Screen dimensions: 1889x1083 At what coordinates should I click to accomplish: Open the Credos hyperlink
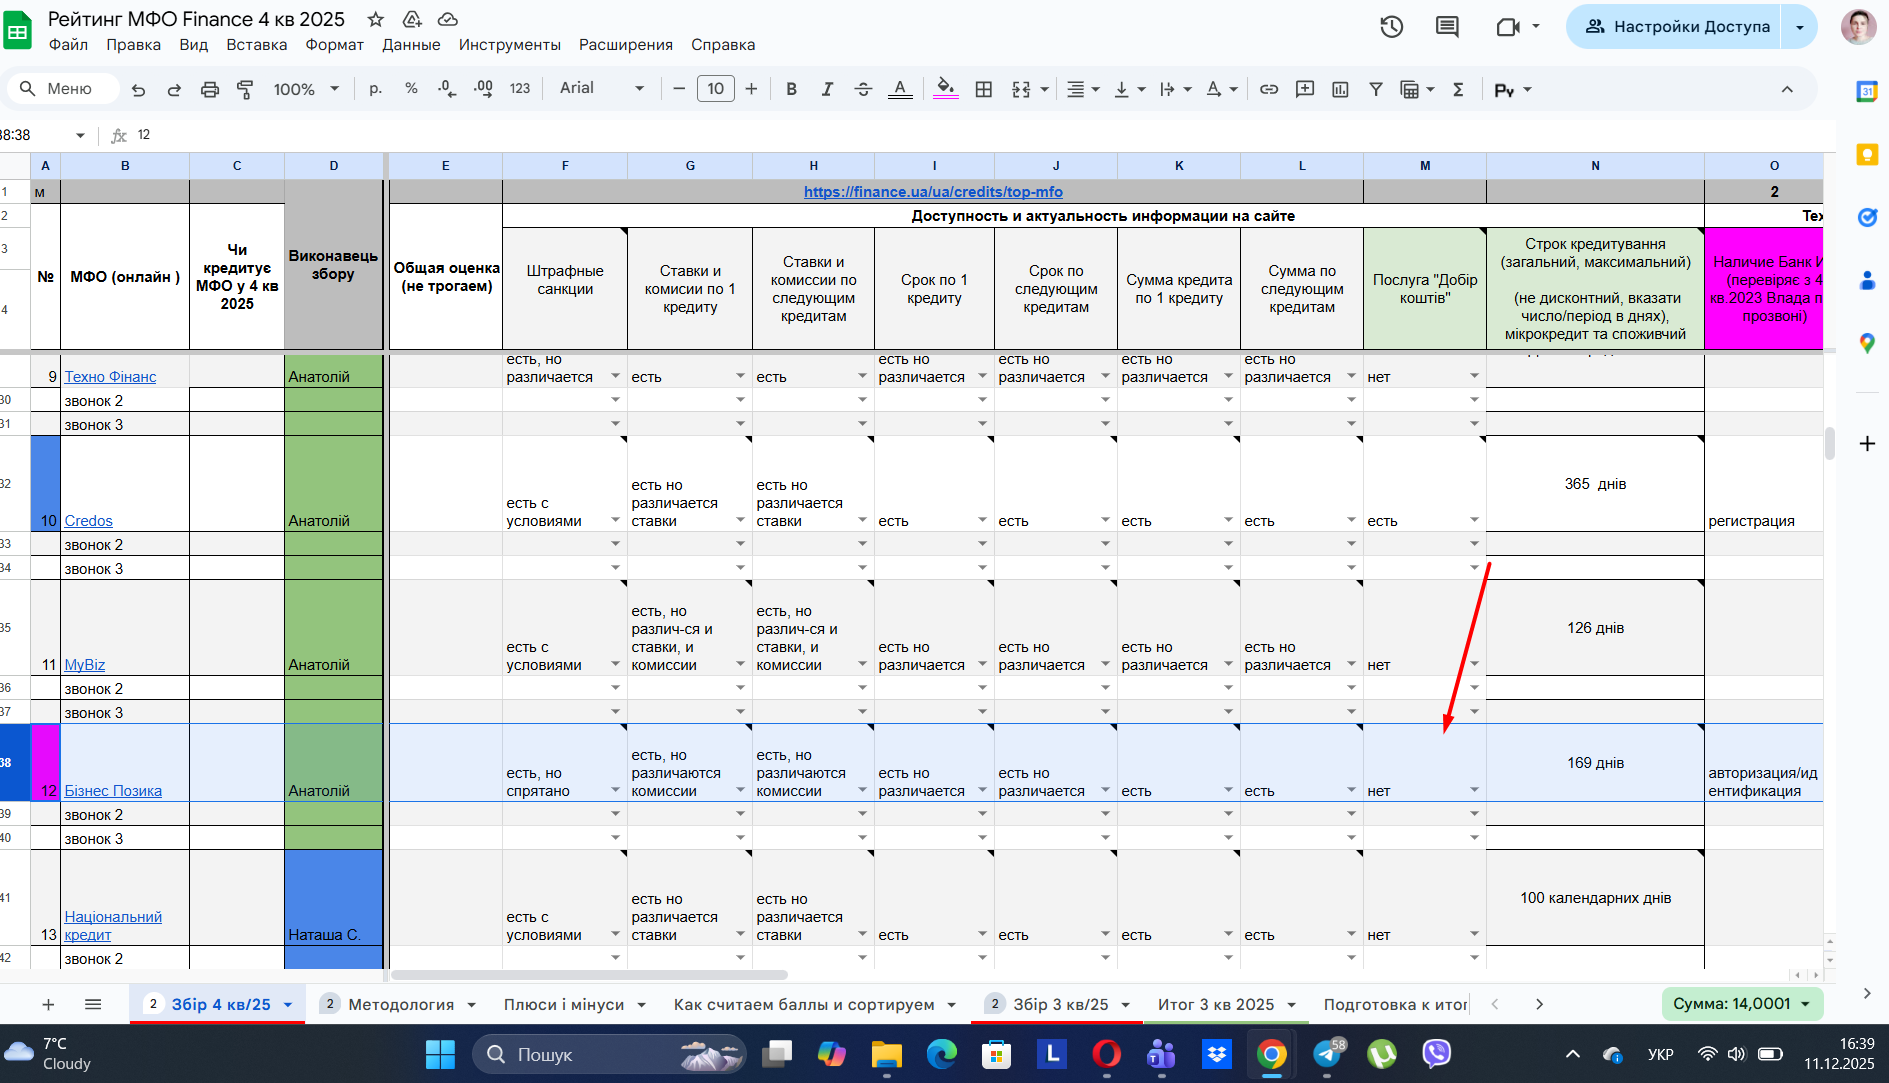coord(88,521)
